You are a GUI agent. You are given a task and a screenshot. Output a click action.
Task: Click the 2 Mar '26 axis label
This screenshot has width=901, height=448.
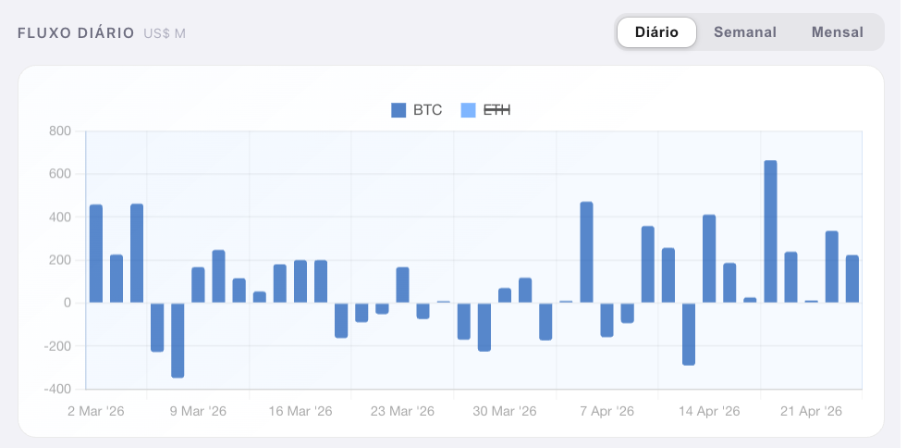click(x=97, y=411)
